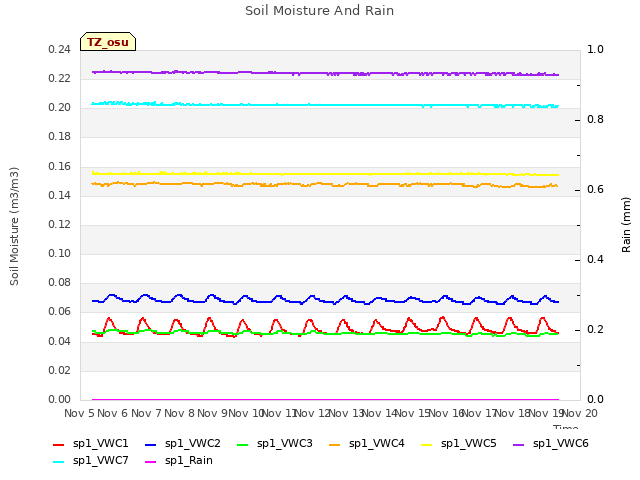Click the blue sp1_VWC2 legend color marker

point(151,445)
